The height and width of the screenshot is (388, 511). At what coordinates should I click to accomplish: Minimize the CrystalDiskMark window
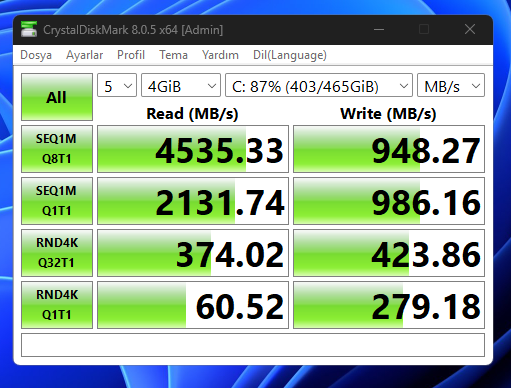(379, 29)
